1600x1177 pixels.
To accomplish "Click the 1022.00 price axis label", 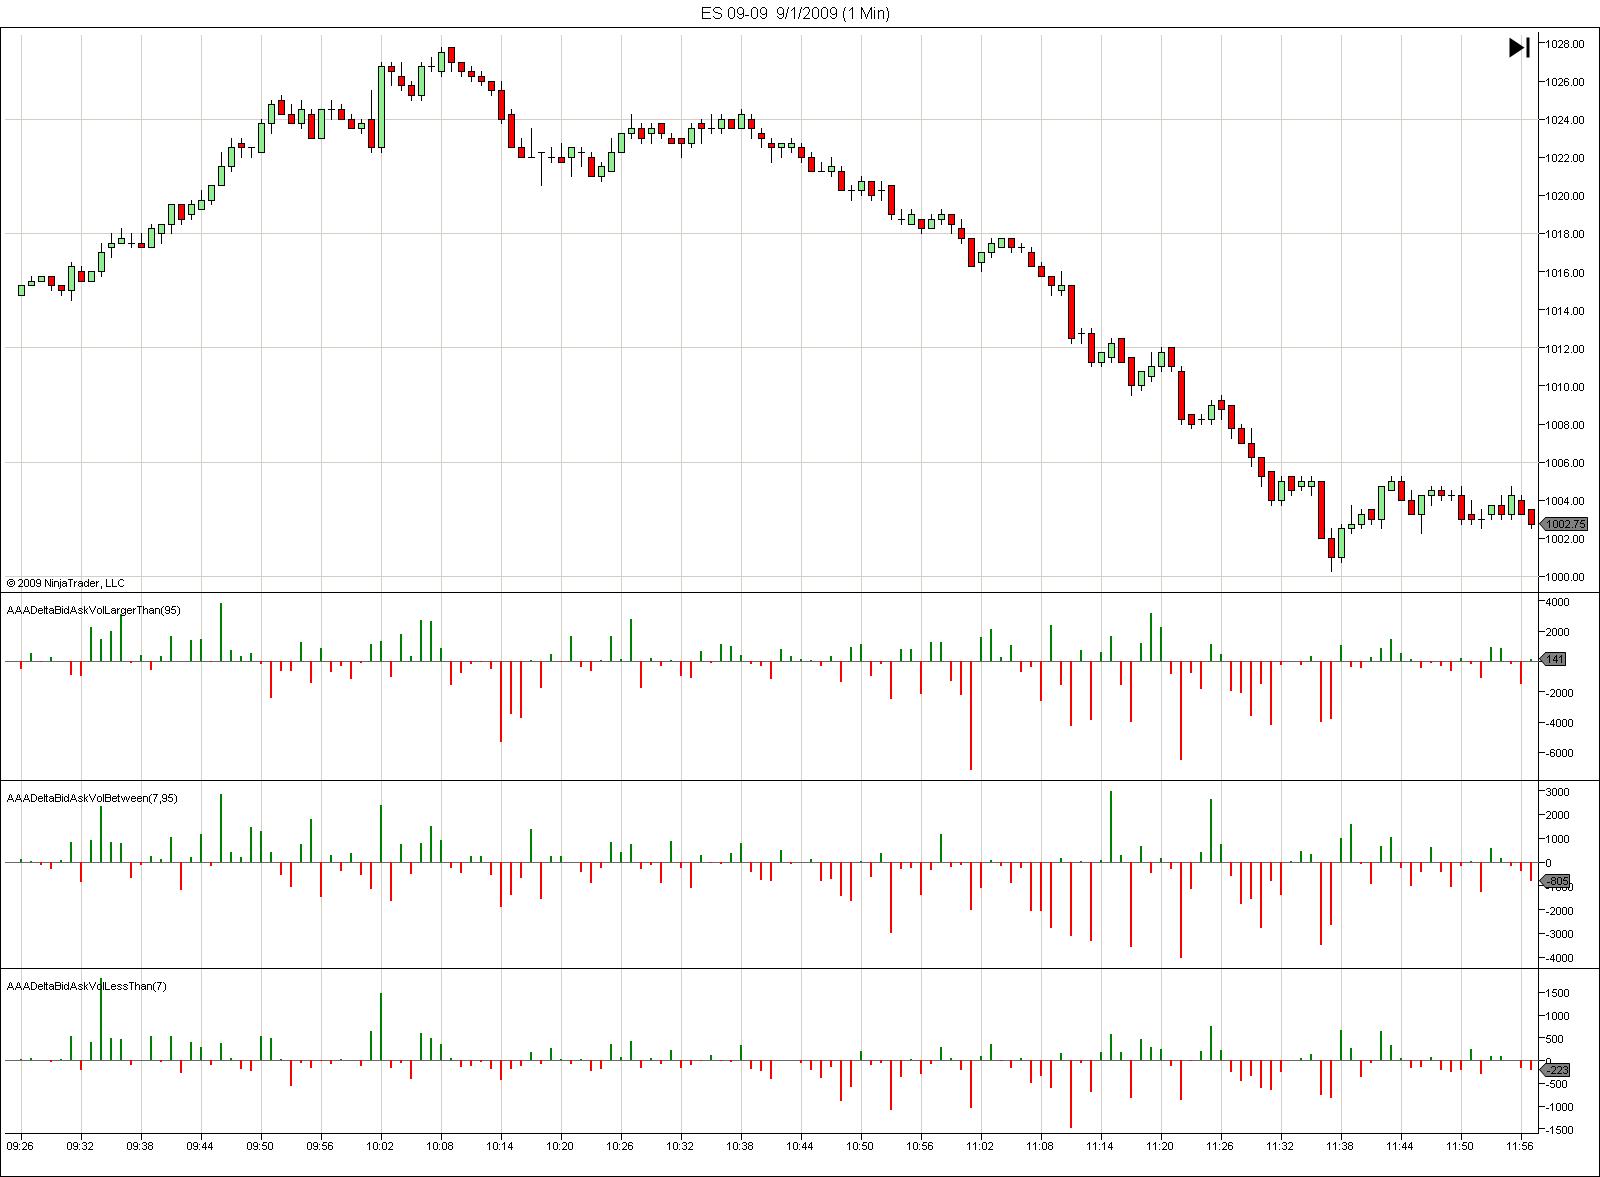I will [1565, 158].
